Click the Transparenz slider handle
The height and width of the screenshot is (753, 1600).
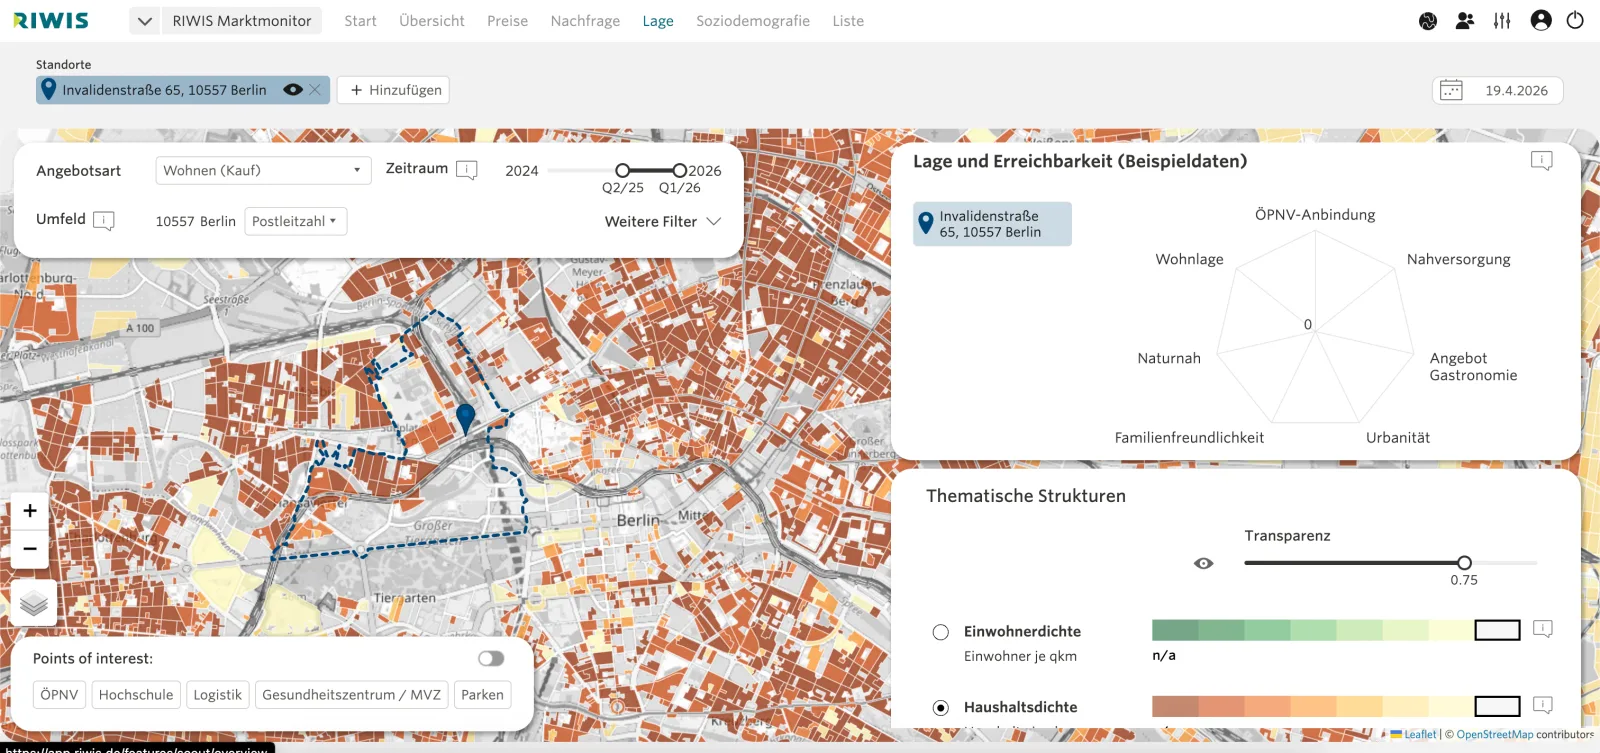click(1464, 563)
